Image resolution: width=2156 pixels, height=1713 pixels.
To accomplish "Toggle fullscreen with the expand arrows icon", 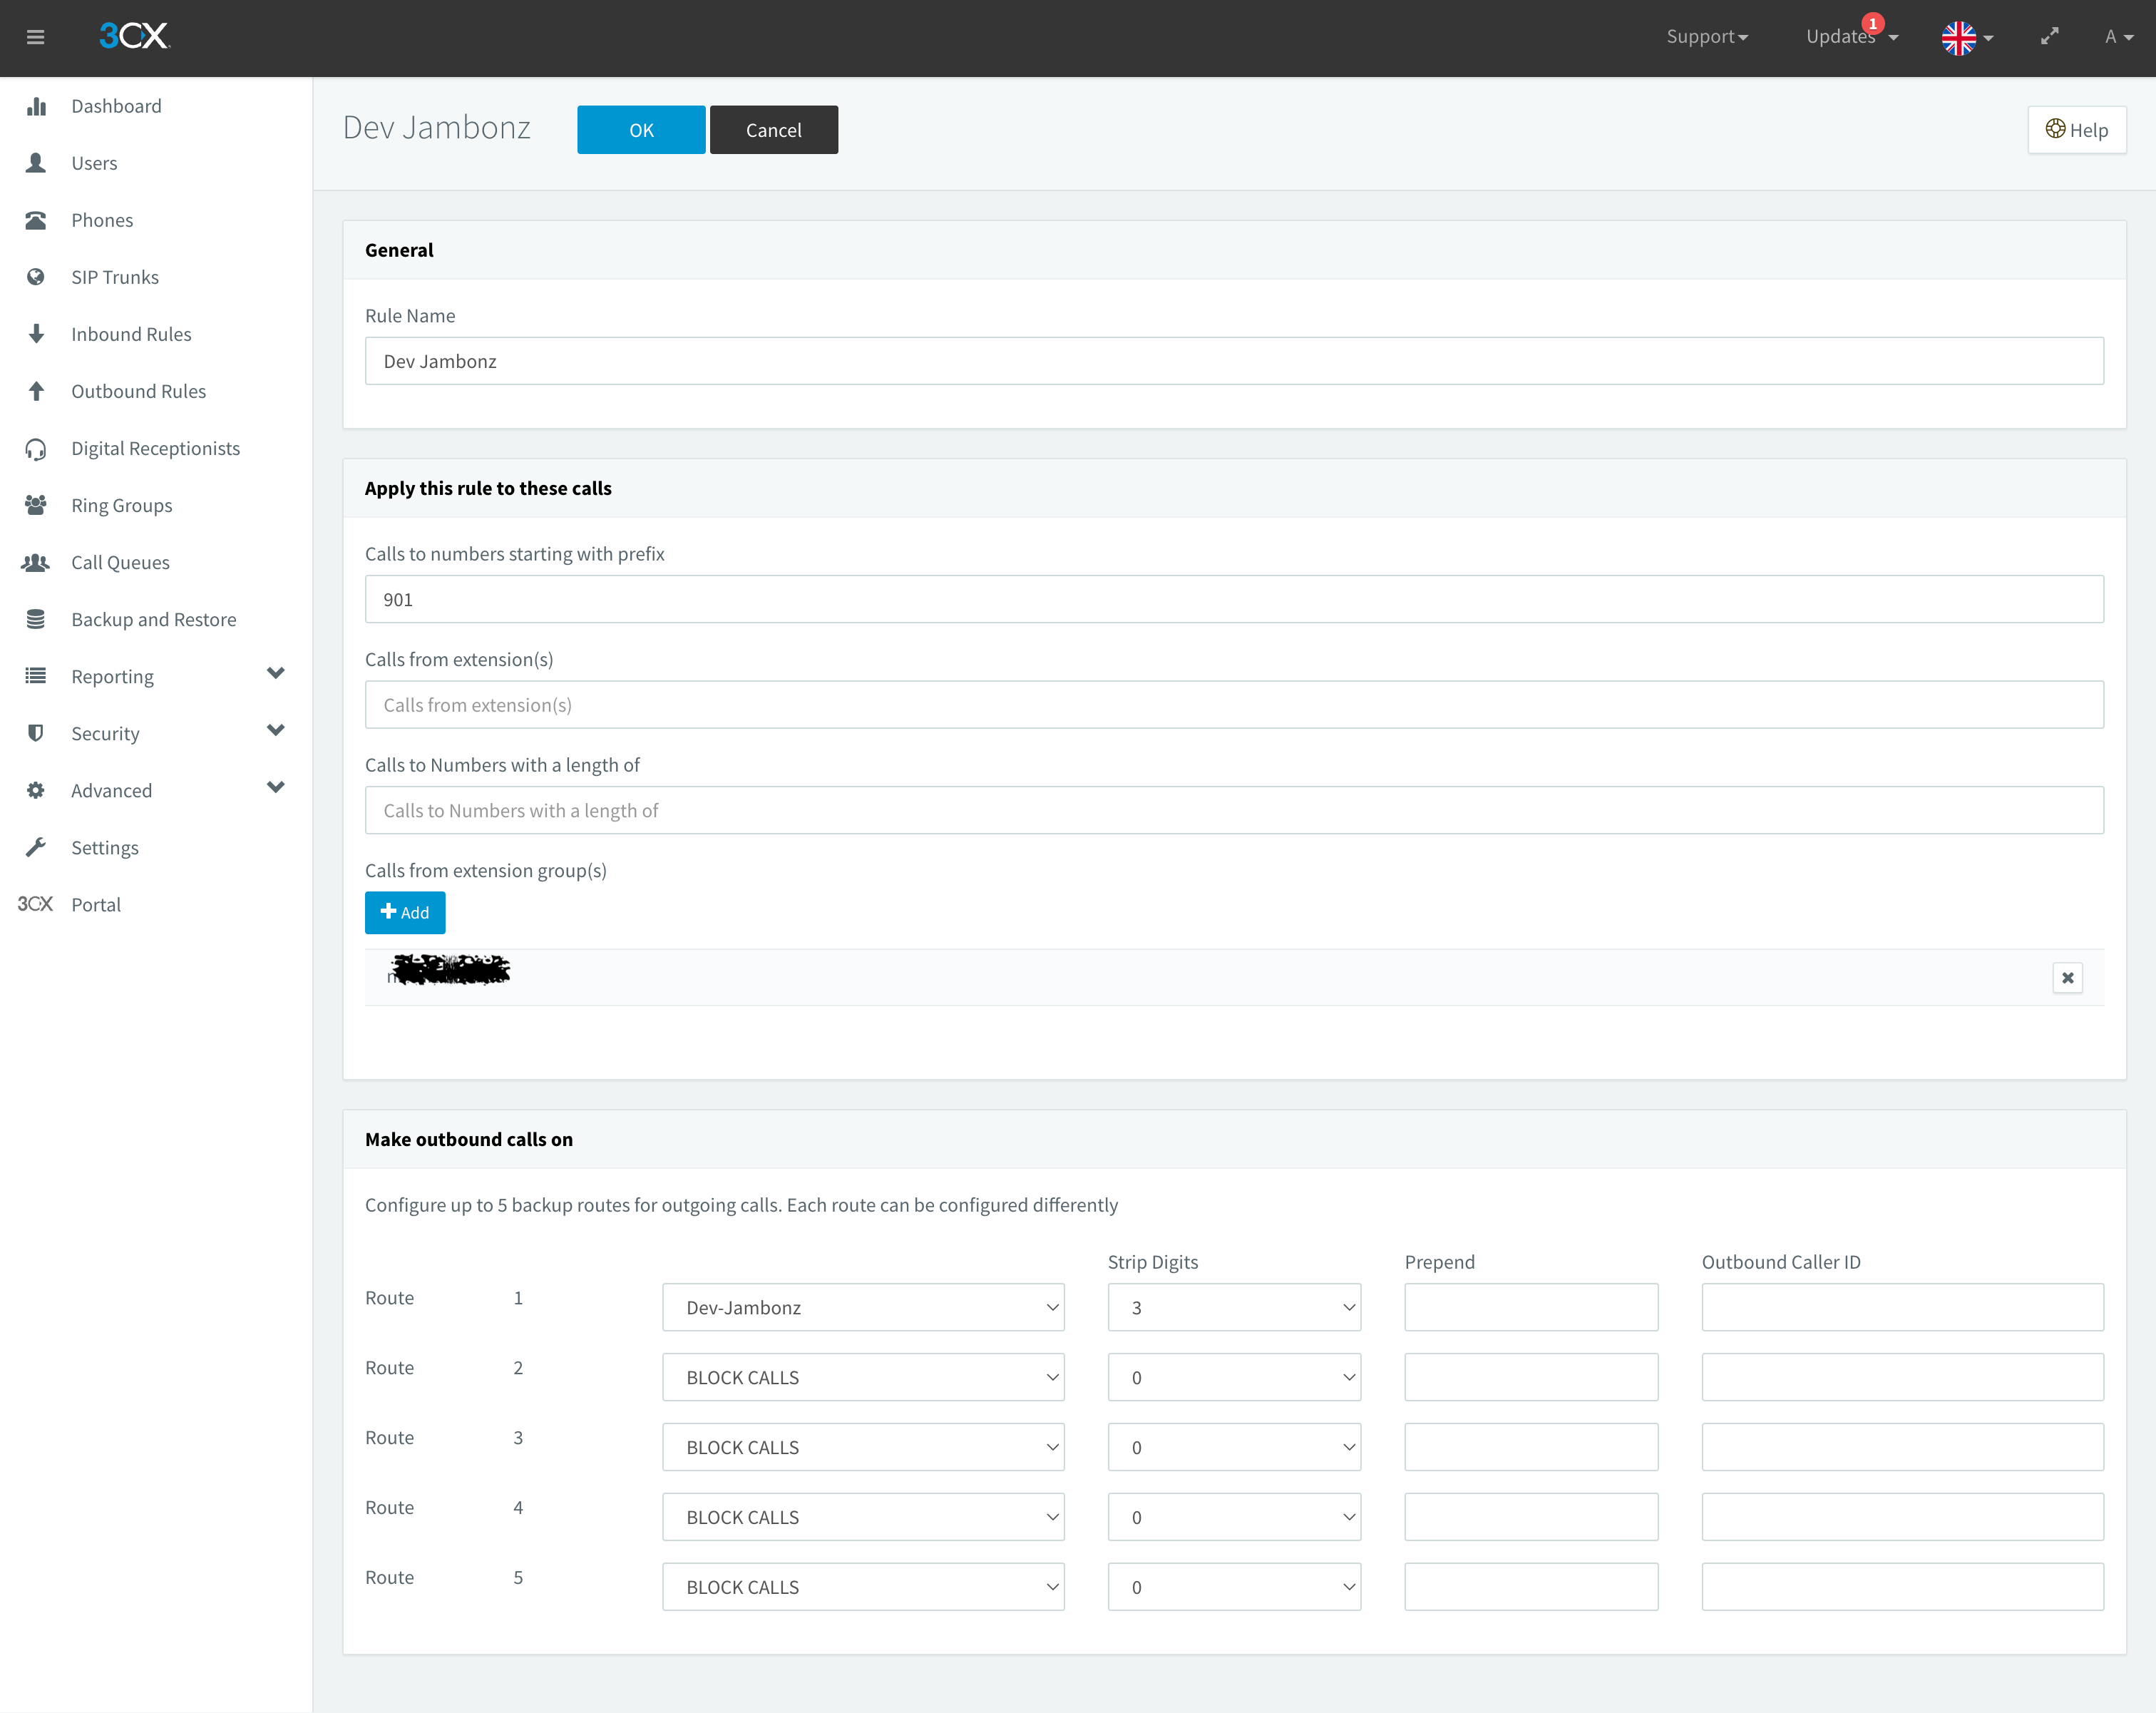I will point(2050,36).
